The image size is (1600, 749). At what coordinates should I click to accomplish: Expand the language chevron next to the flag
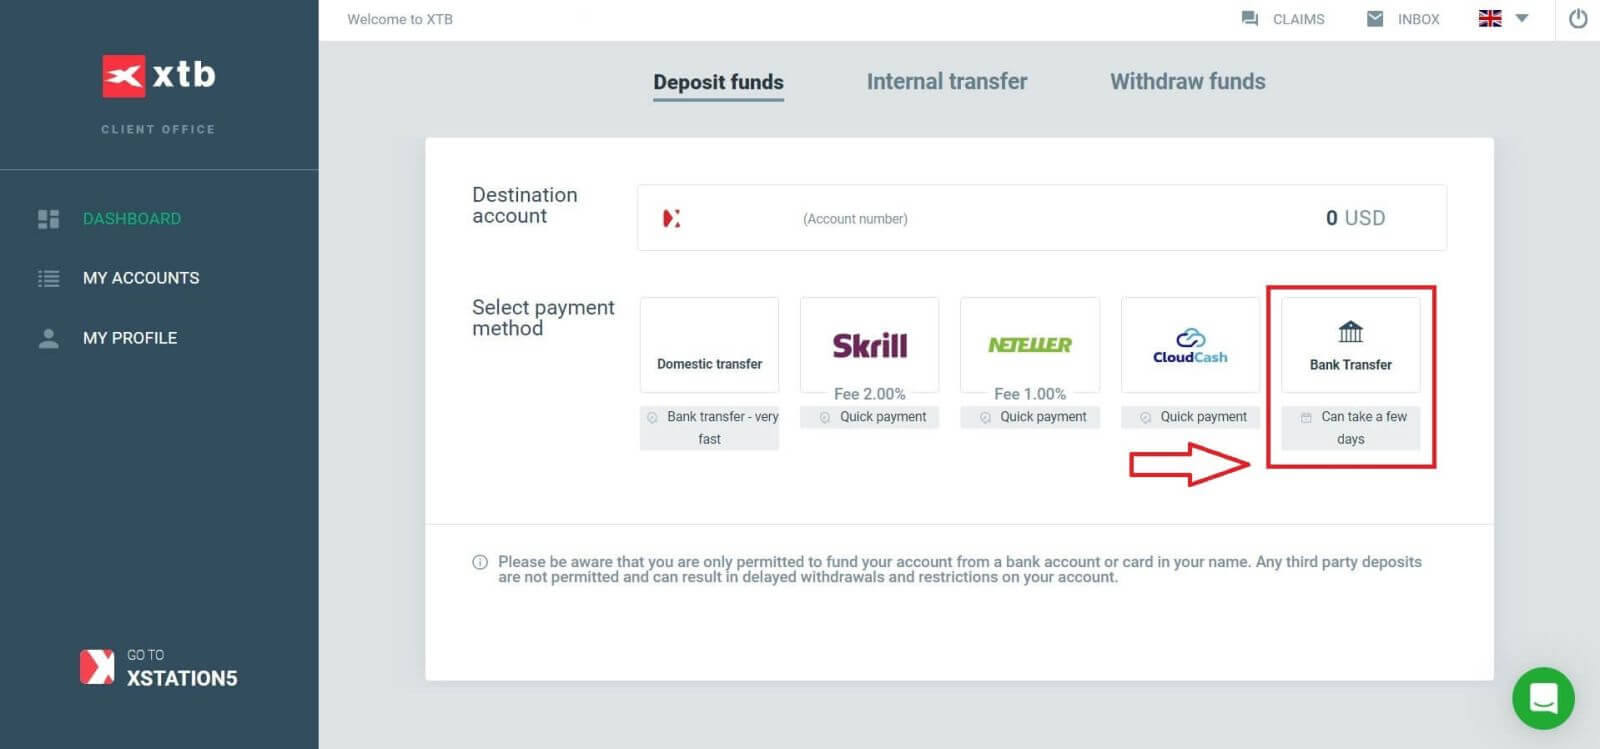[x=1521, y=18]
